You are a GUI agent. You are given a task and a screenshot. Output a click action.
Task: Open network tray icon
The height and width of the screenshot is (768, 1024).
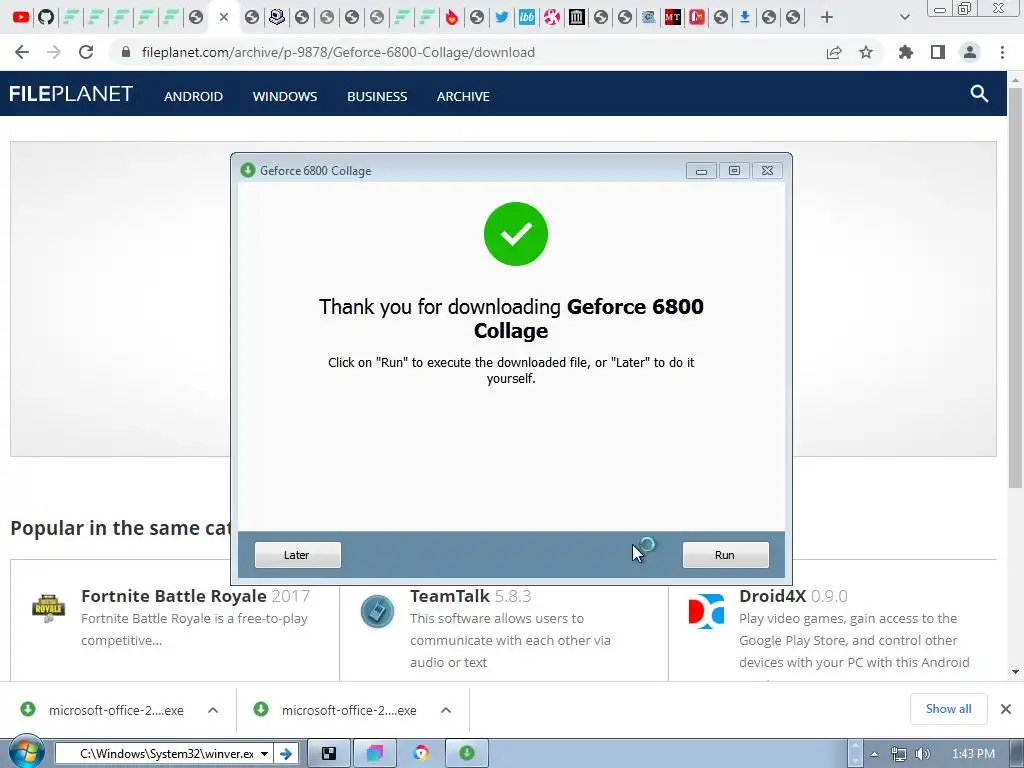[899, 754]
